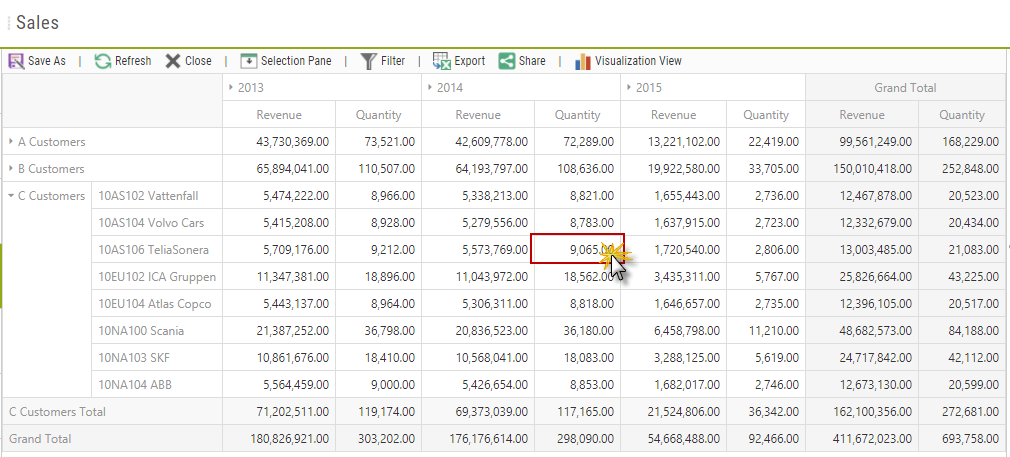
Task: Click the Share text button
Action: point(532,61)
